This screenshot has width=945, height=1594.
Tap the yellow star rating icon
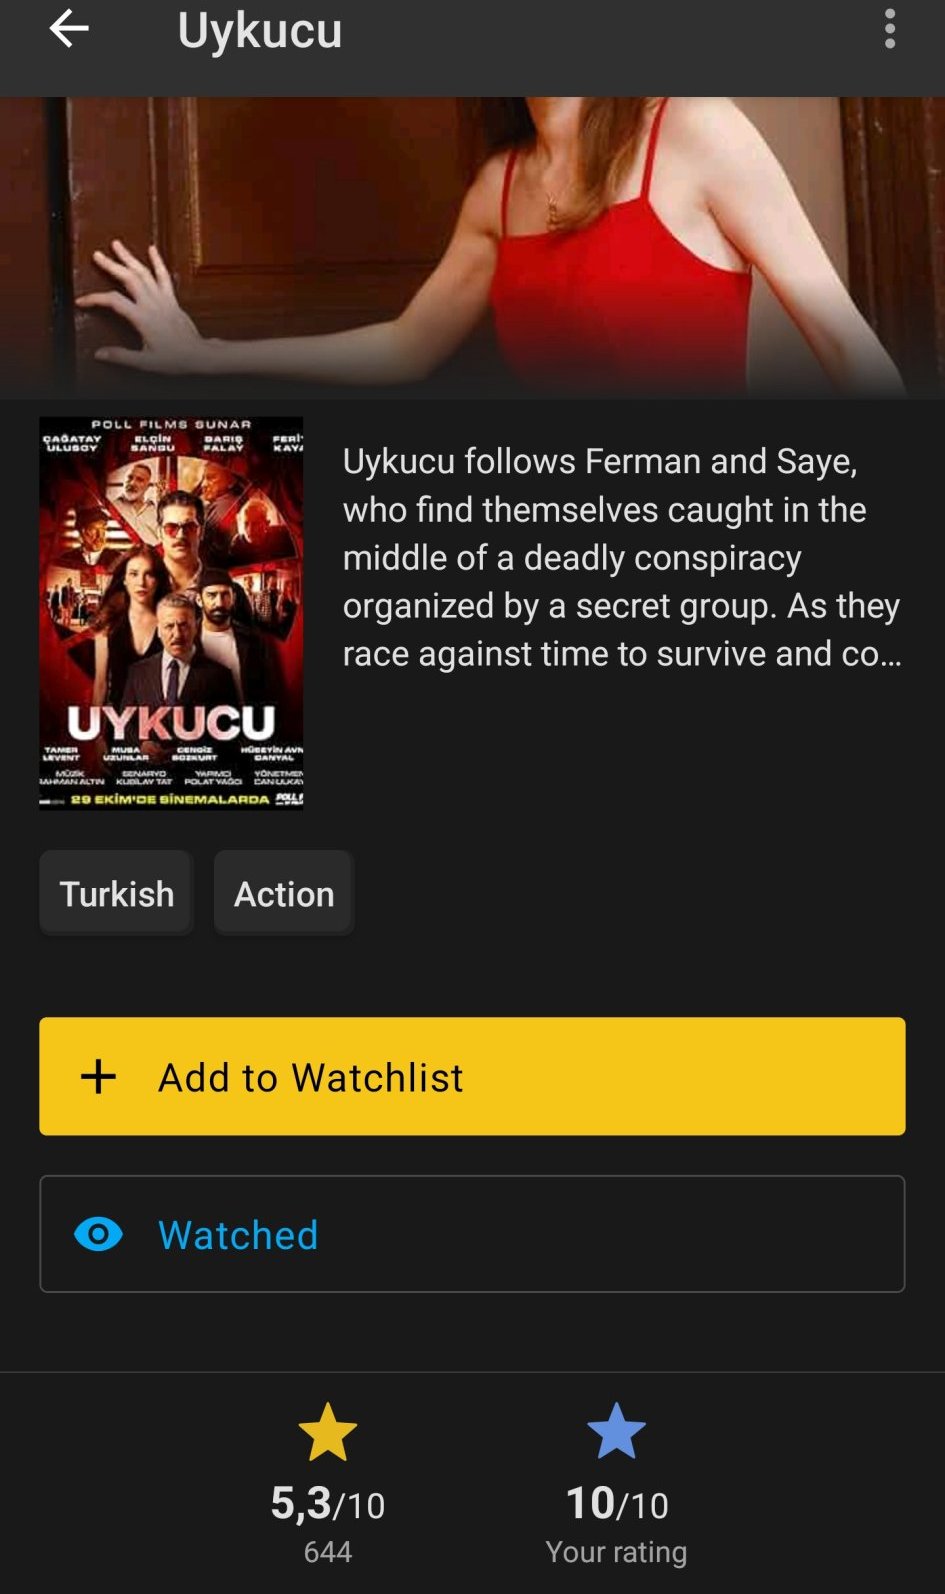click(328, 1432)
